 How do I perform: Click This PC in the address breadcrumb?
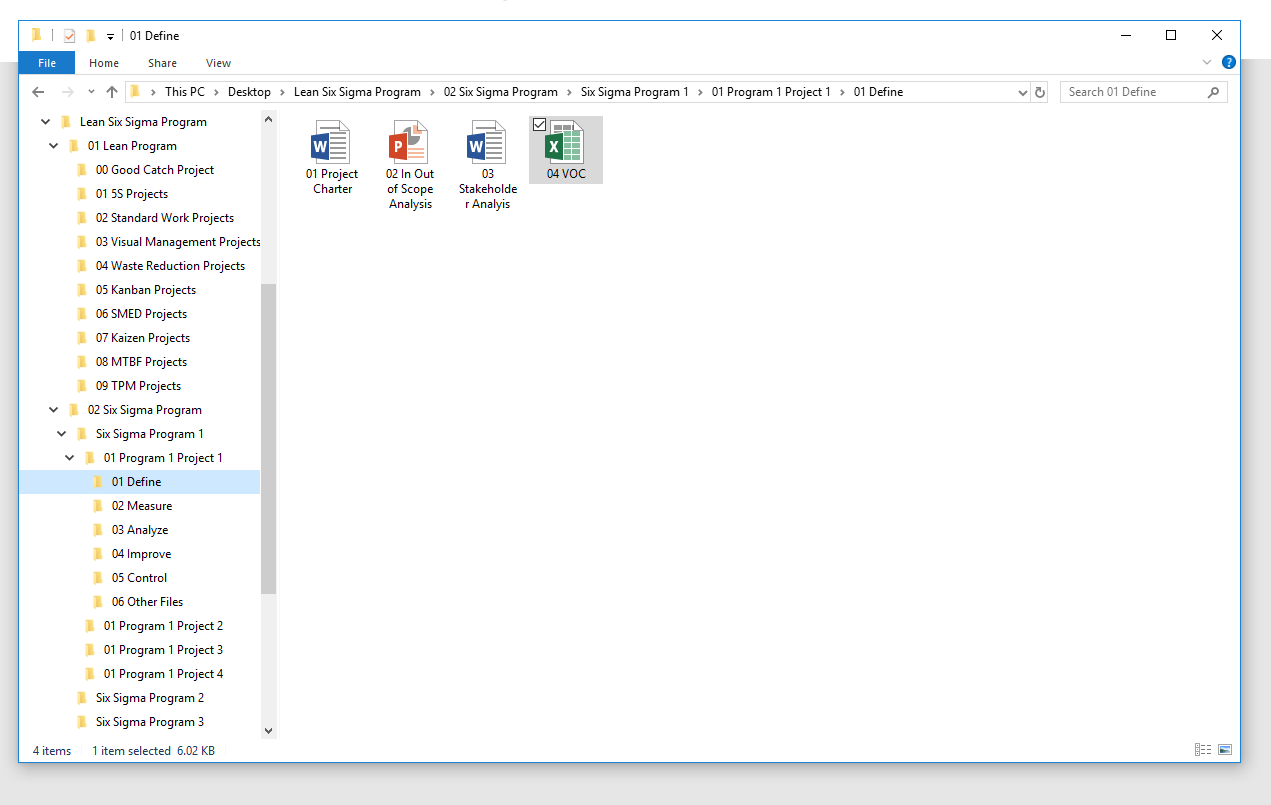click(x=185, y=92)
